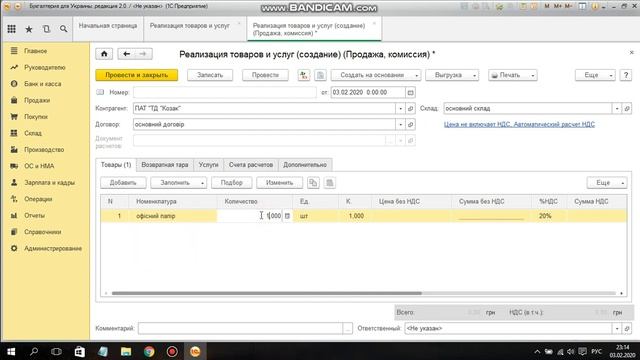Click the Номер input field
Viewport: 640px width, 360px height.
pos(224,93)
